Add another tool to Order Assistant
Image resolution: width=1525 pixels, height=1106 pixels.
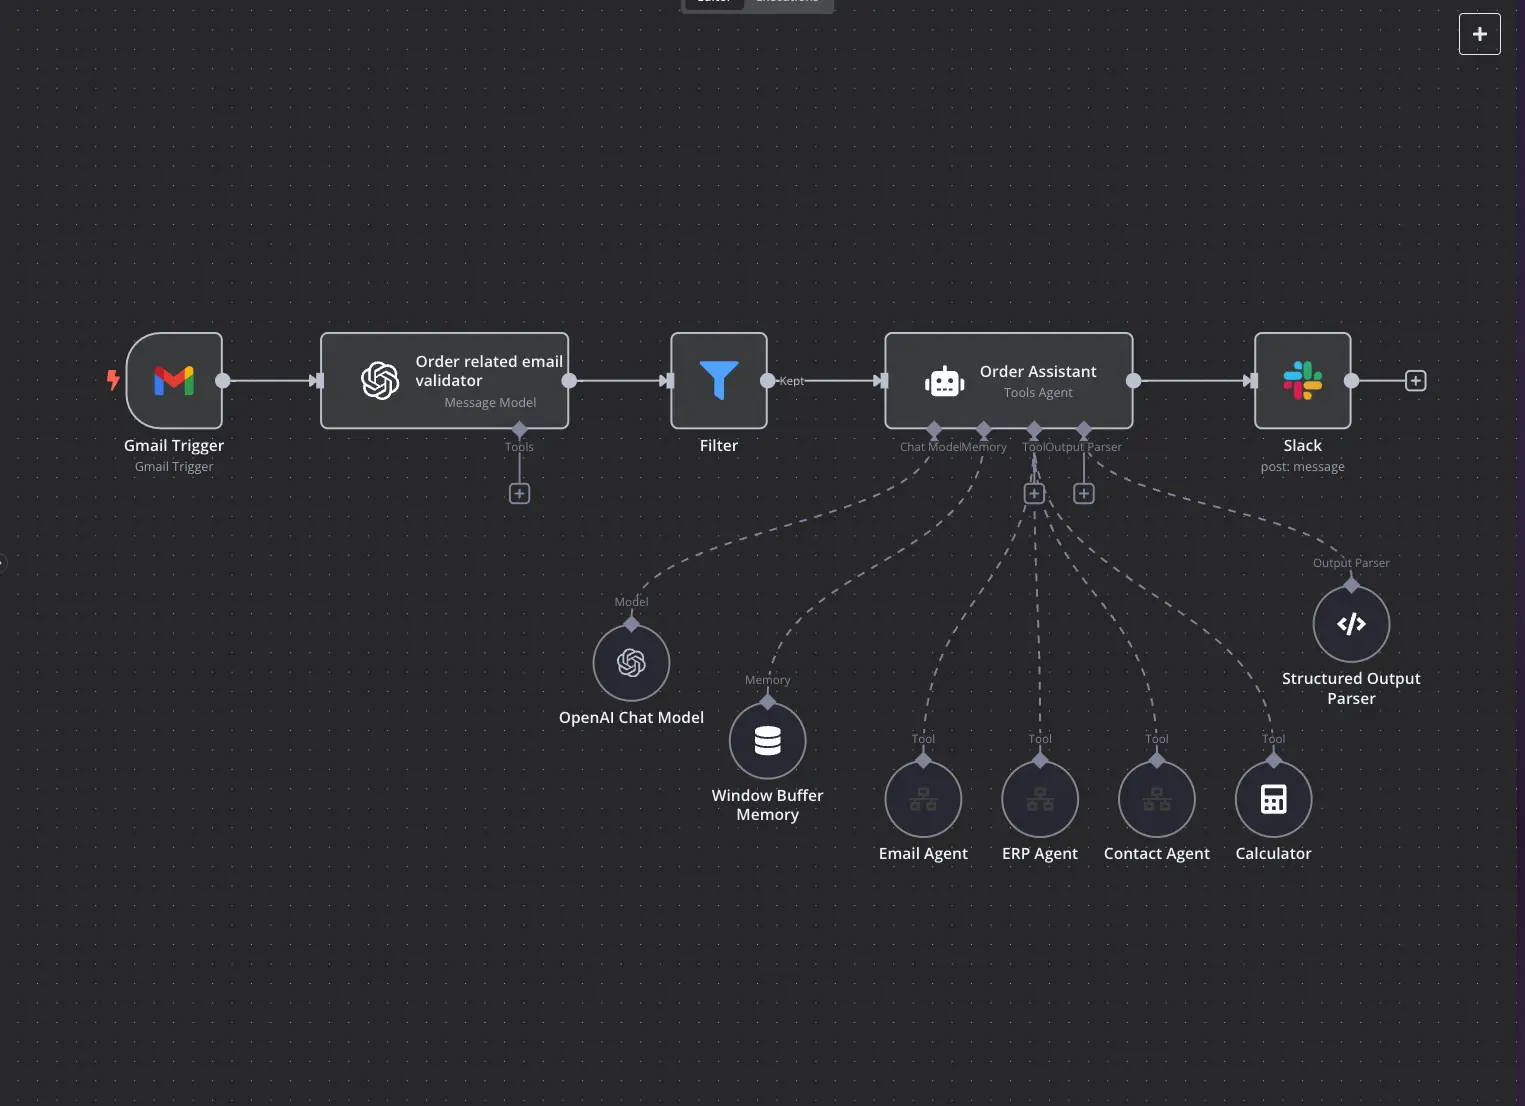(x=1034, y=494)
